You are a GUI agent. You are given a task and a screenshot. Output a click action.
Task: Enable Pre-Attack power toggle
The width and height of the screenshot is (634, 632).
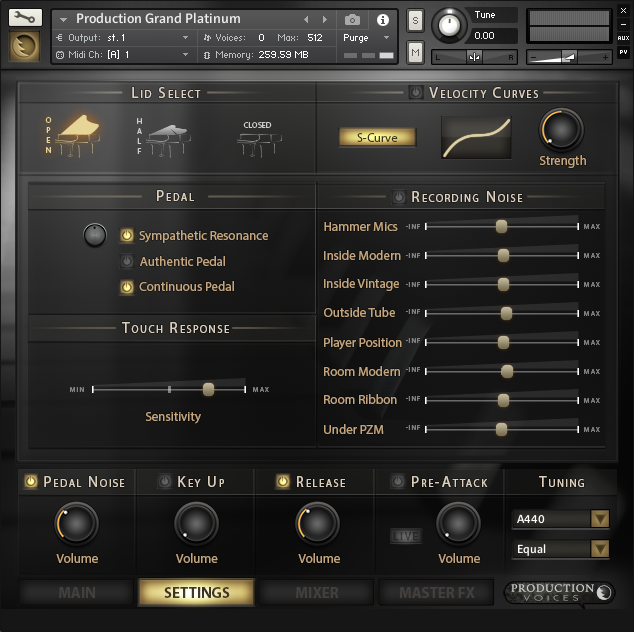click(398, 481)
